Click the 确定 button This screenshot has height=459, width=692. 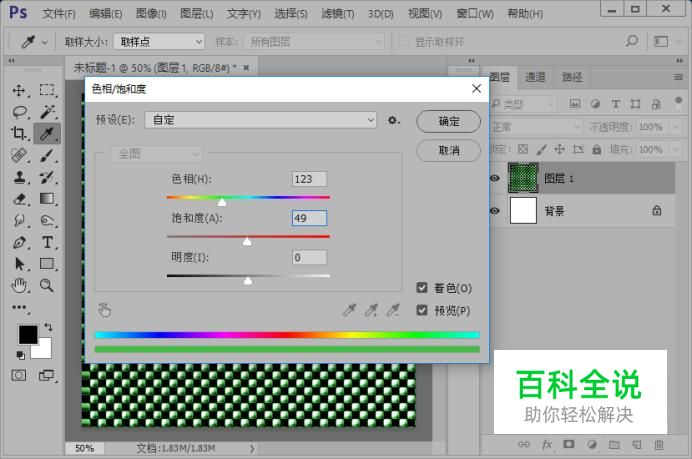(x=448, y=121)
